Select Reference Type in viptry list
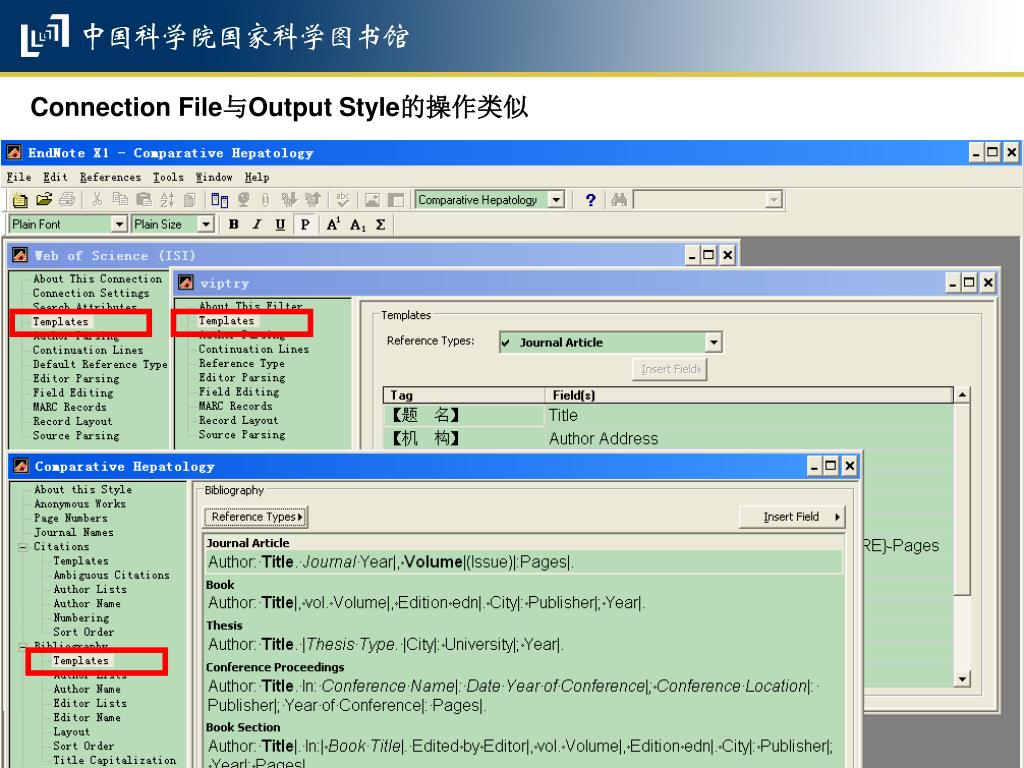1024x768 pixels. coord(242,364)
